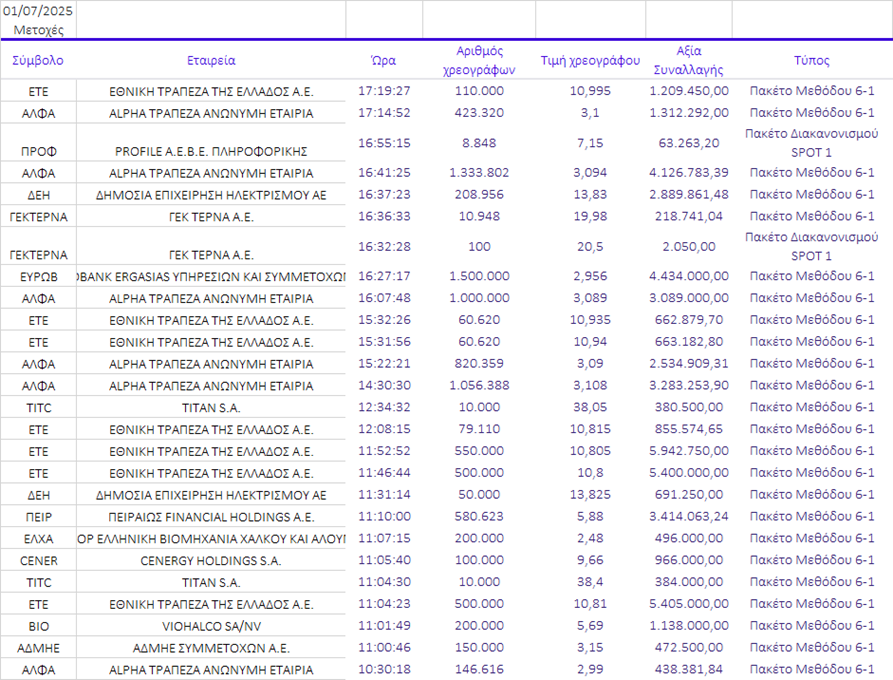Select value 472.500,00

tap(689, 648)
